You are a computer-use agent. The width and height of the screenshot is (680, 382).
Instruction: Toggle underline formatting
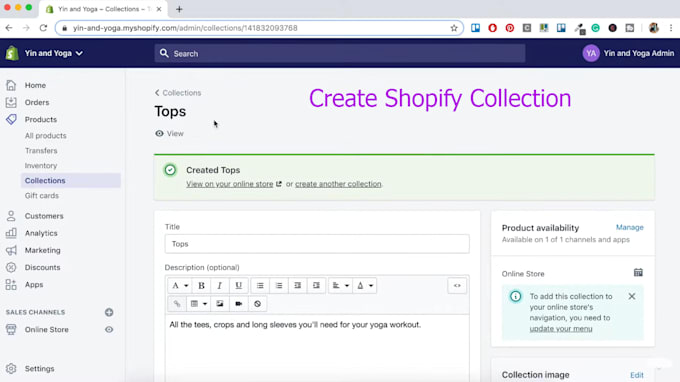pyautogui.click(x=238, y=285)
